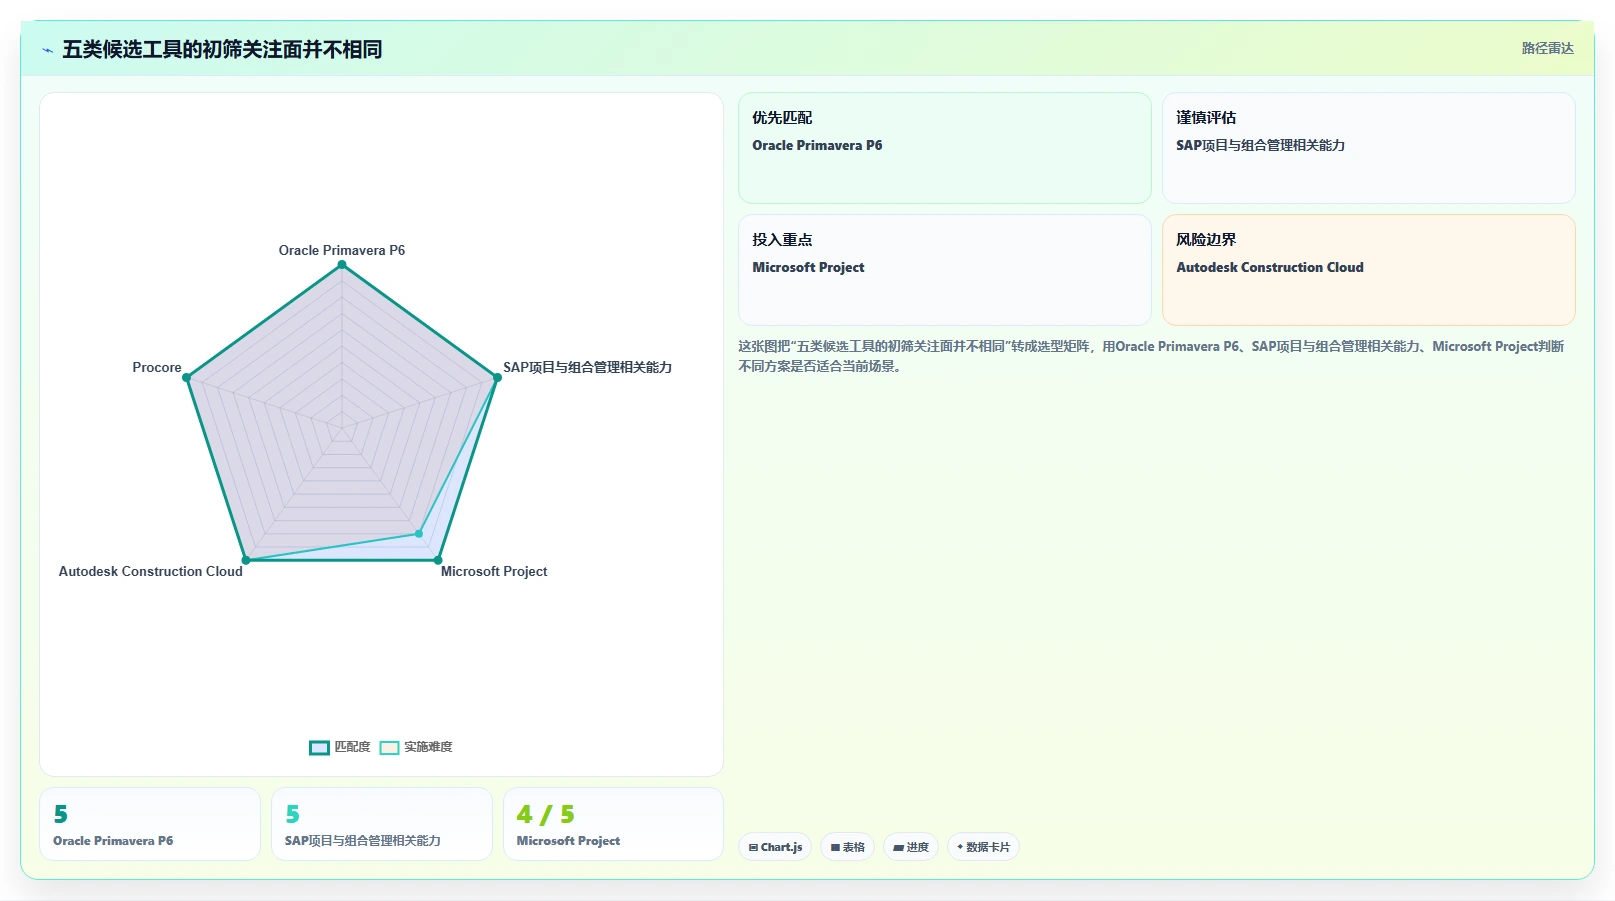
Task: Click the Microsoft Project axis label
Action: point(494,571)
